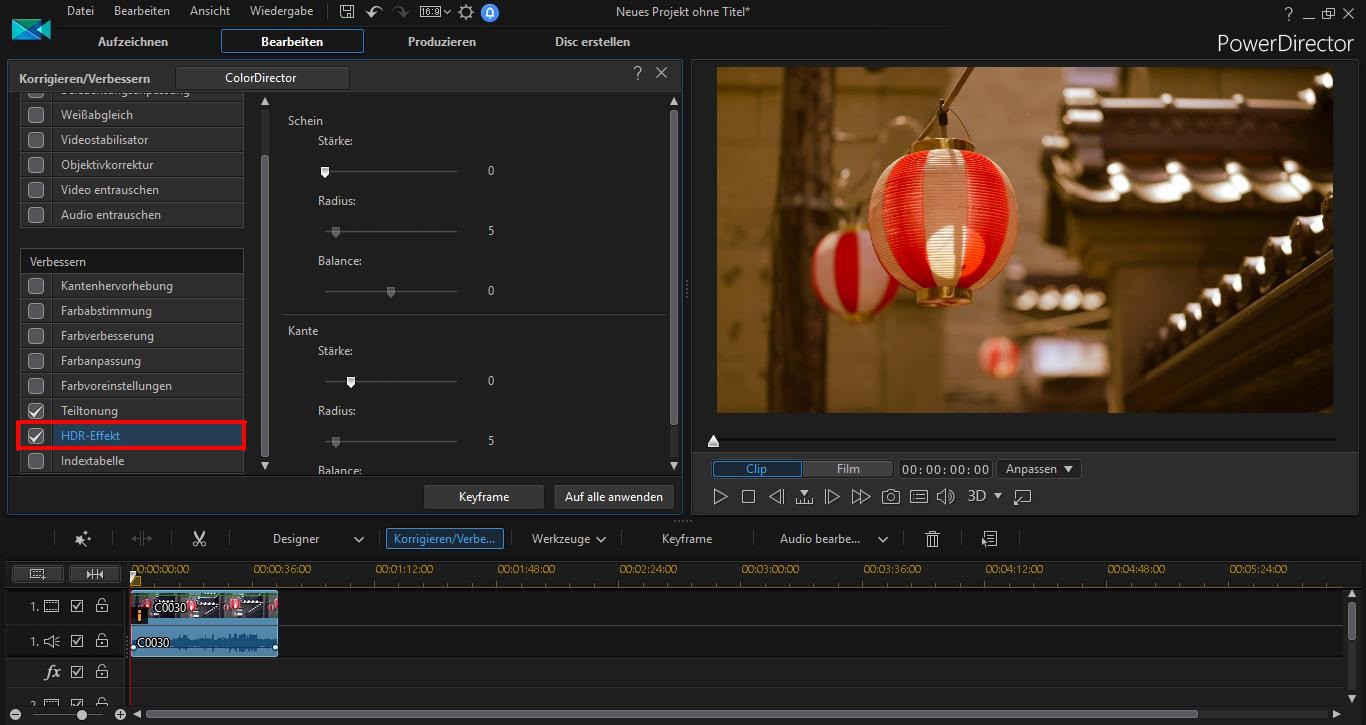Click the trash delete icon in timeline toolbar
This screenshot has height=725, width=1366.
coord(933,539)
